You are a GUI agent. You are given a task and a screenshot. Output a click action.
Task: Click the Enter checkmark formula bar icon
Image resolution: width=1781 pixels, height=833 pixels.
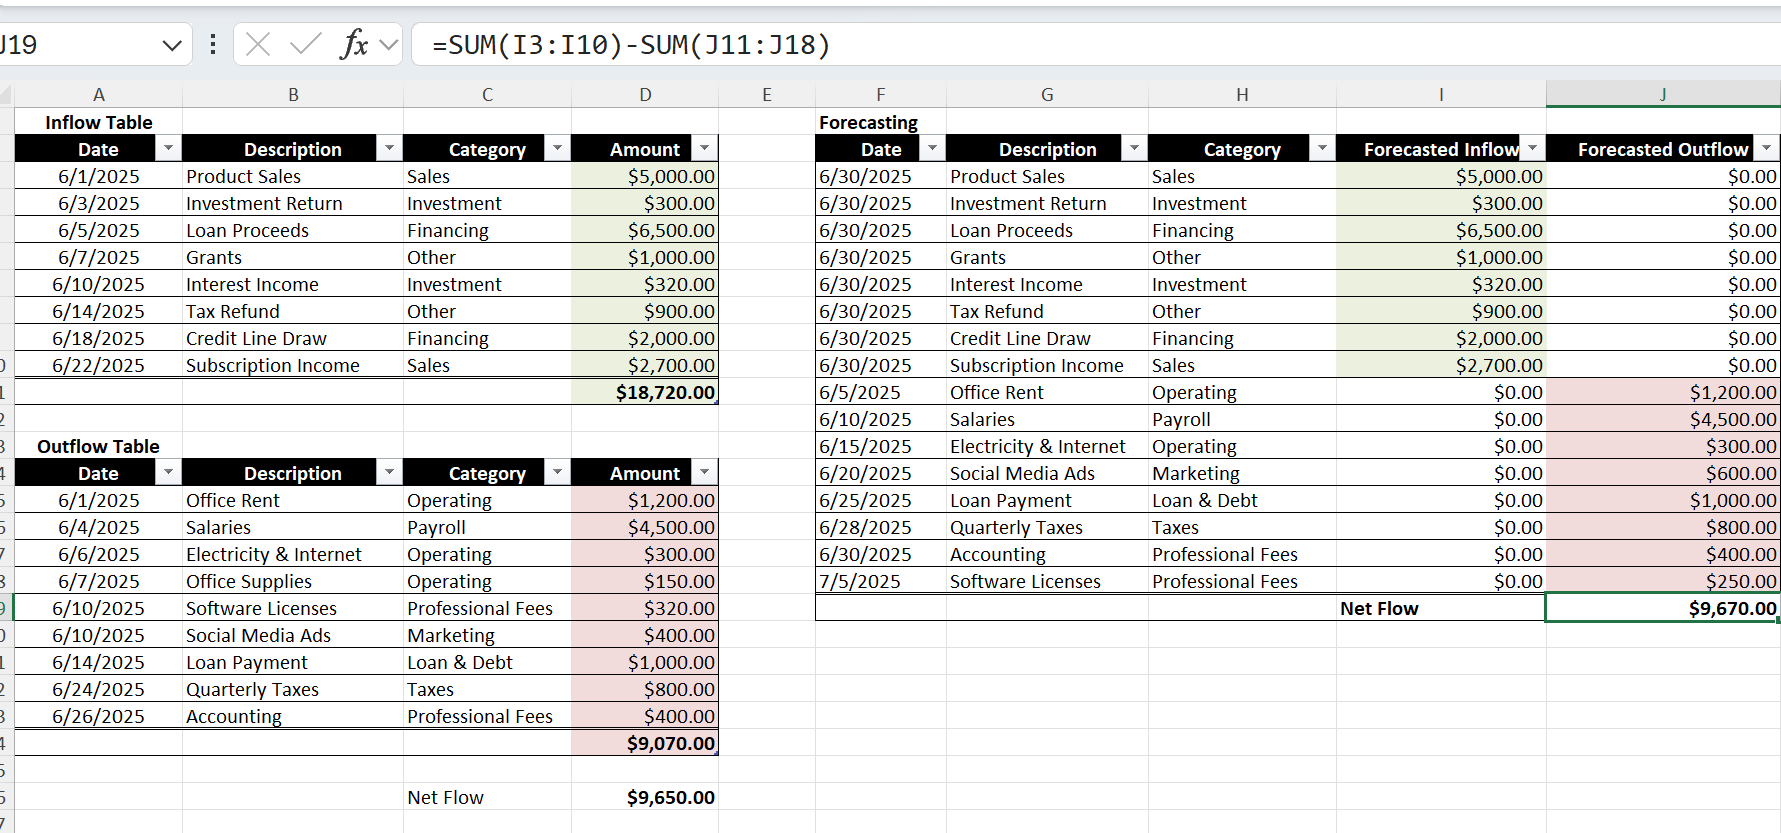point(305,44)
